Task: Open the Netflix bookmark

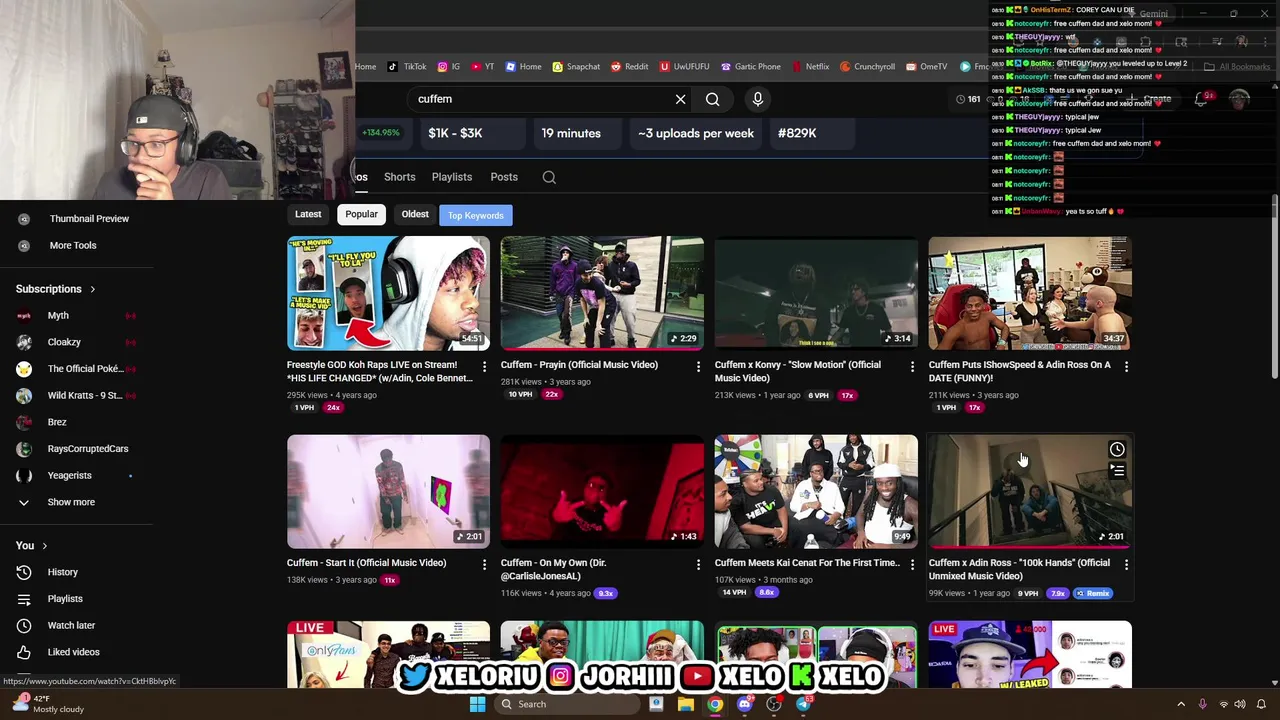Action: tap(810, 67)
